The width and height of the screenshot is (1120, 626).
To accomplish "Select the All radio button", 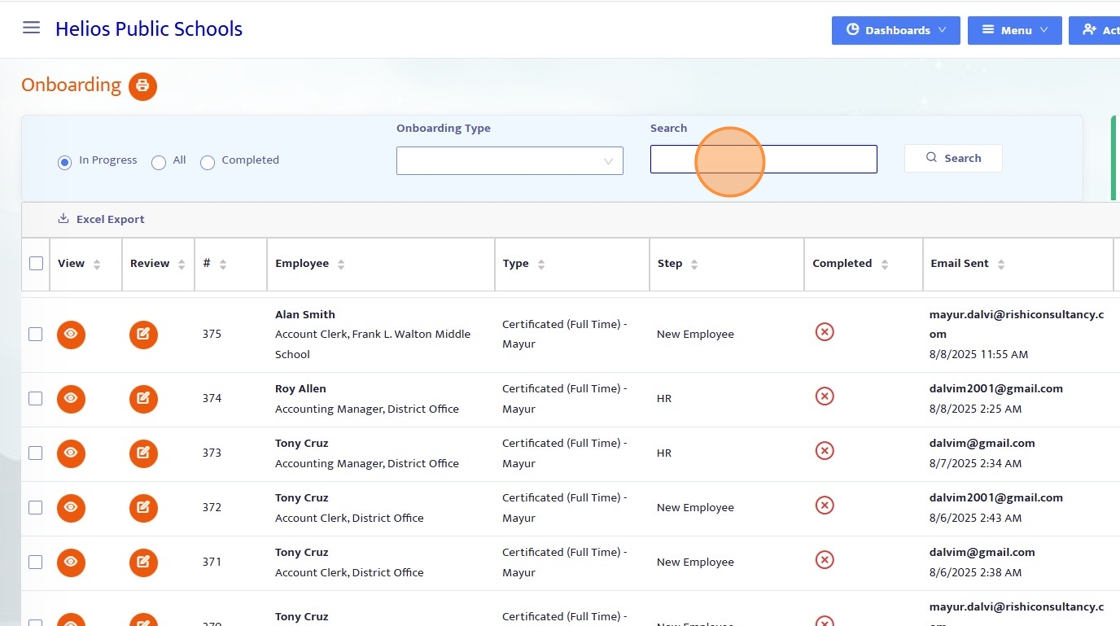I will [x=159, y=162].
